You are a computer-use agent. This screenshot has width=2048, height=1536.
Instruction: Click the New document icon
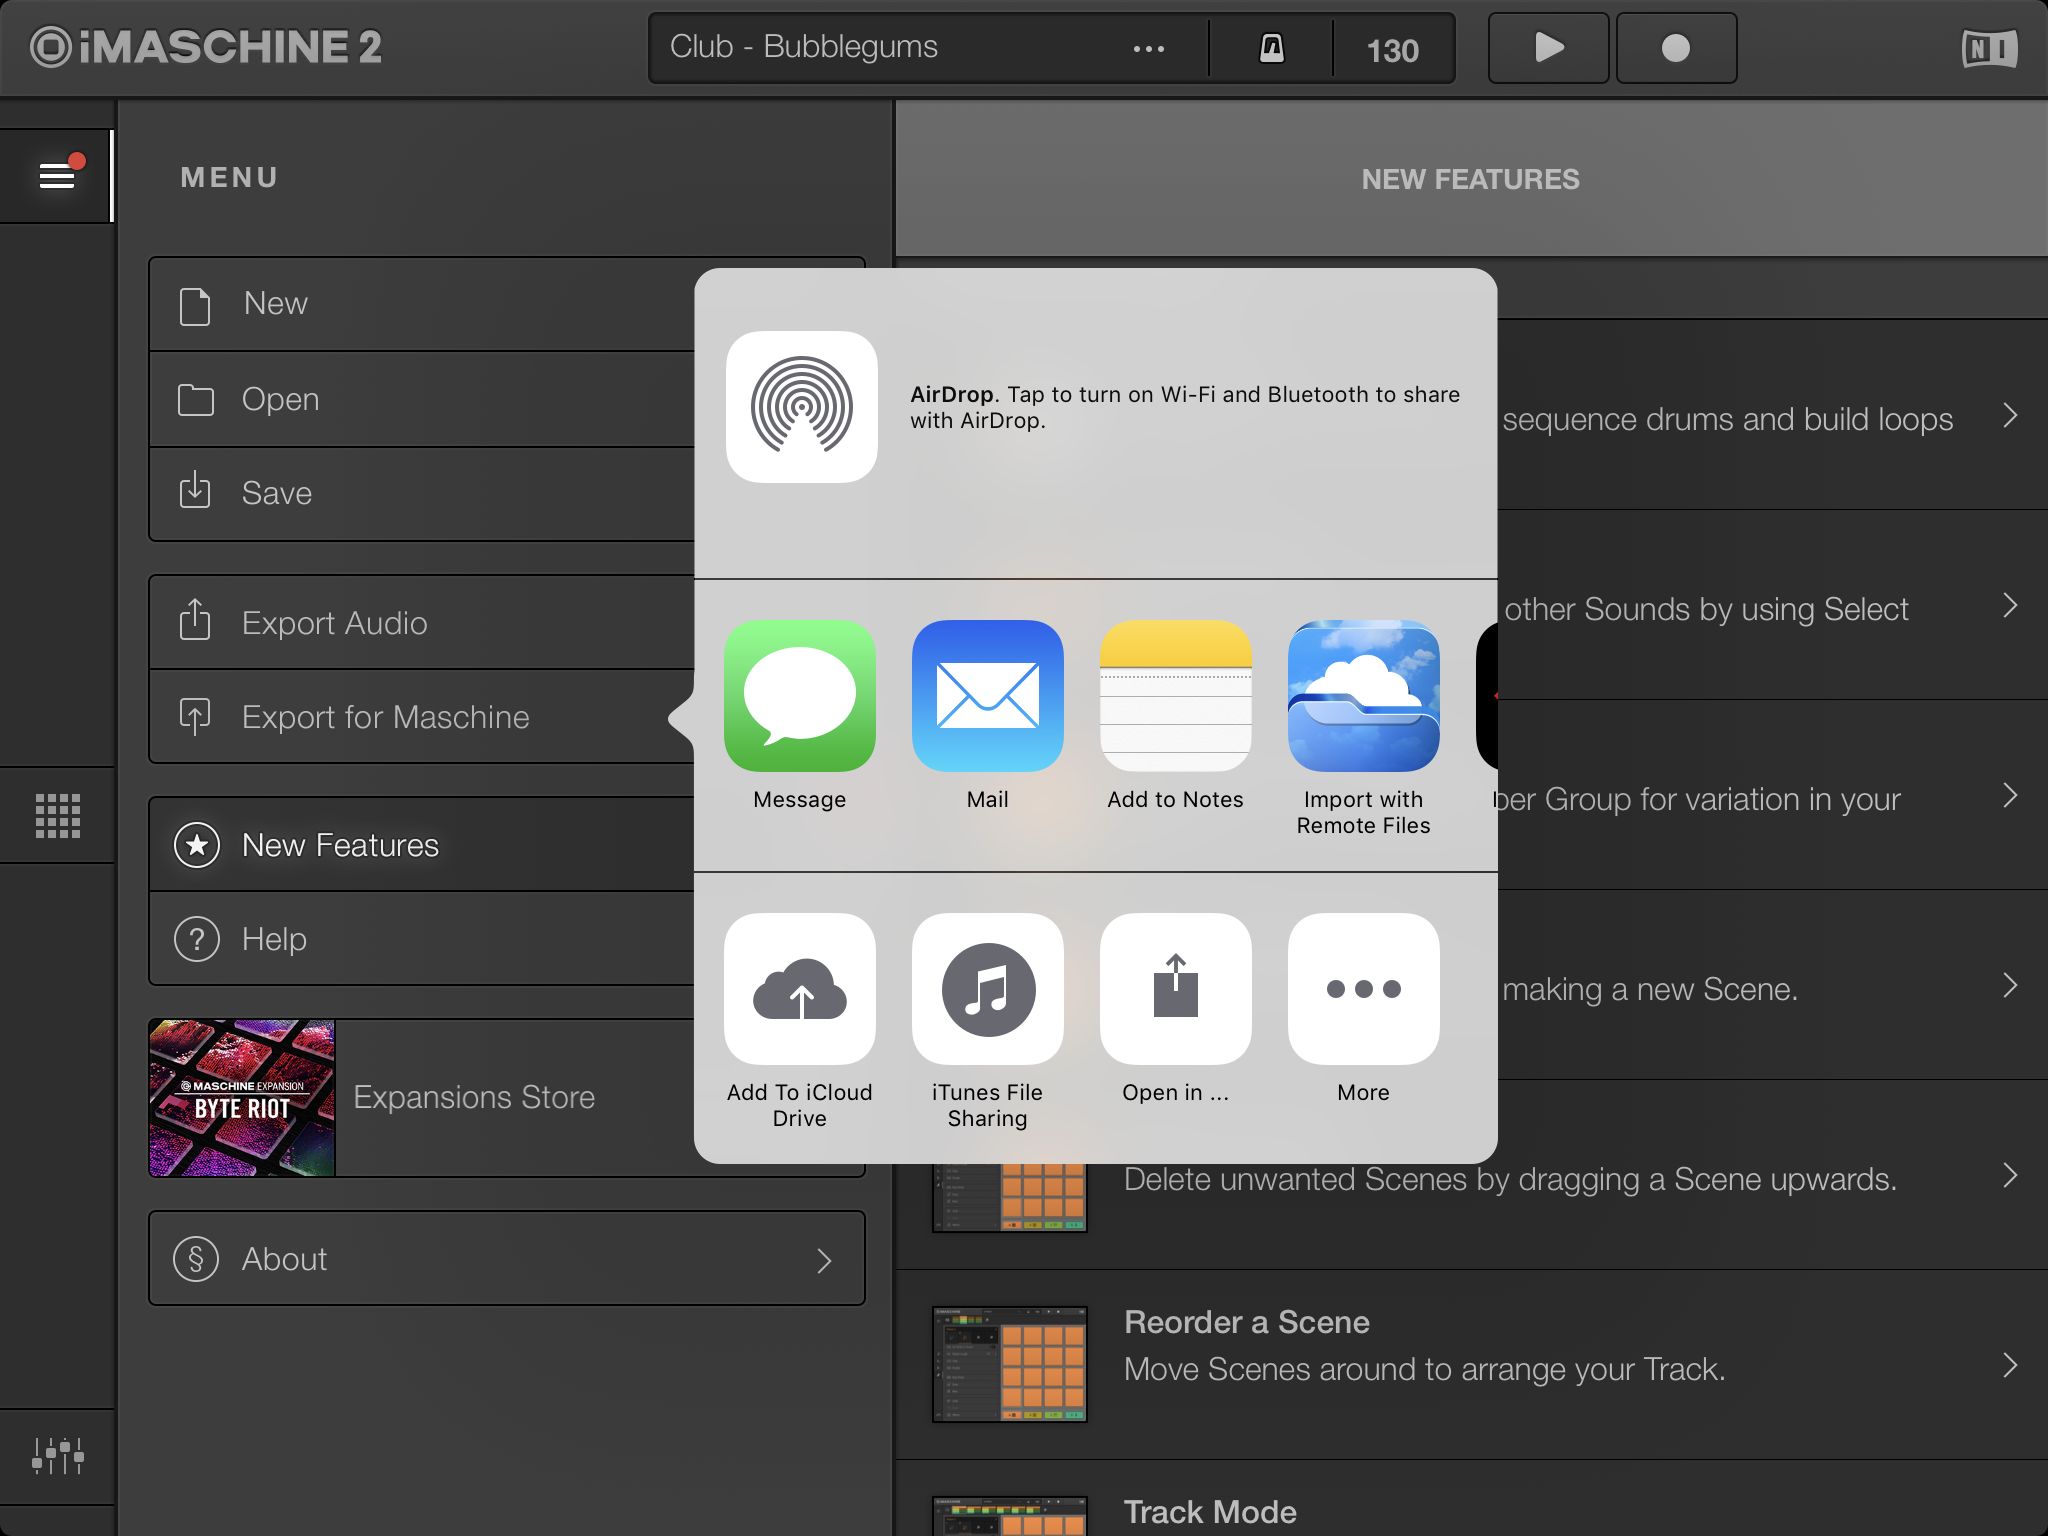[x=195, y=305]
